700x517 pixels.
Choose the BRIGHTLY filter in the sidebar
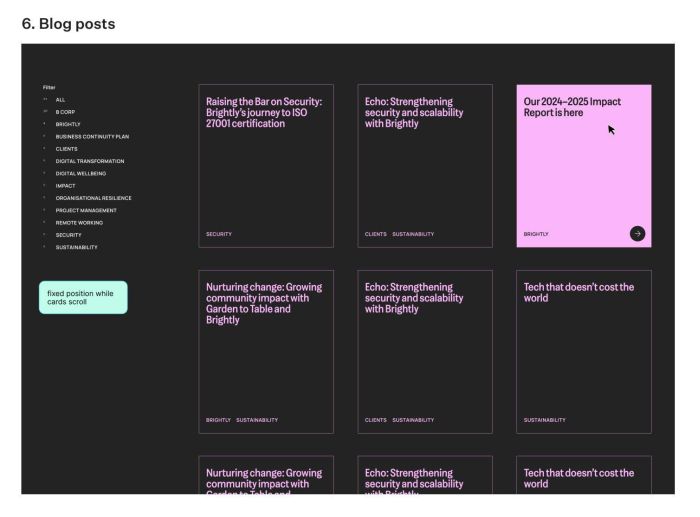click(x=68, y=125)
